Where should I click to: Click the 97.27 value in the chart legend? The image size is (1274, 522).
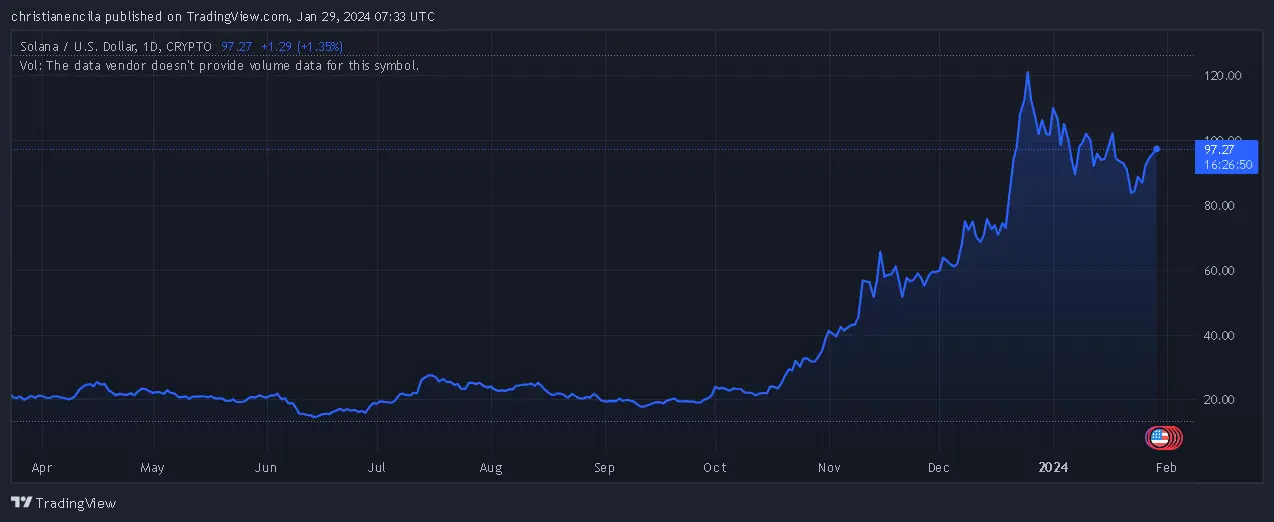(237, 46)
